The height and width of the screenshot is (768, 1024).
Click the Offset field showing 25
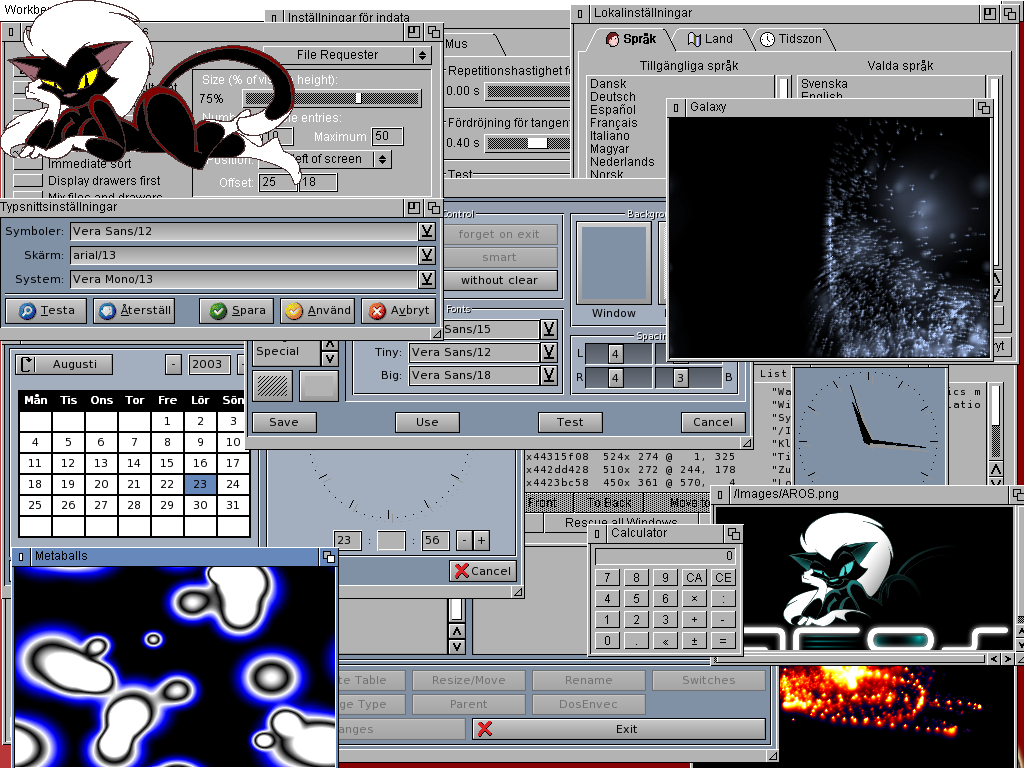[x=278, y=182]
